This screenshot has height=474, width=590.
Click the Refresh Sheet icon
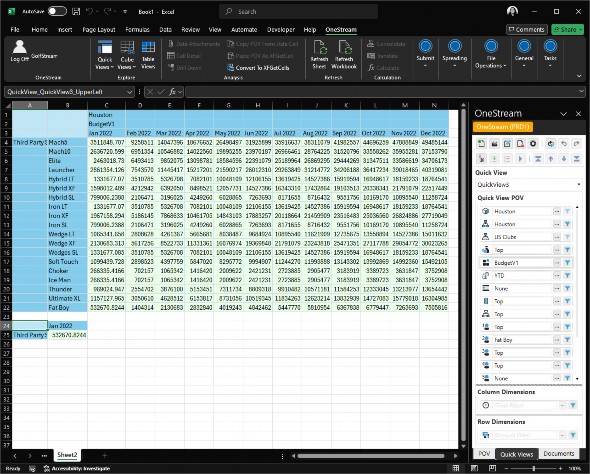click(x=319, y=48)
